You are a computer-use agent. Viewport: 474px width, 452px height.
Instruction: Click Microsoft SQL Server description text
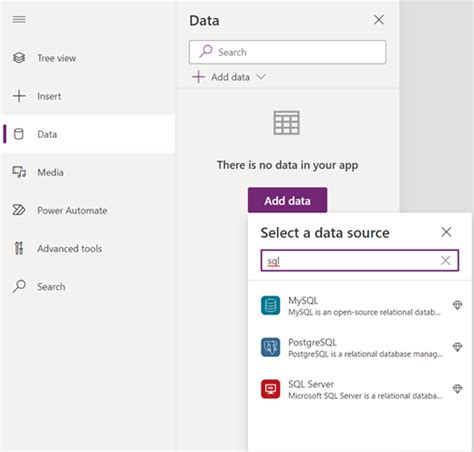point(365,396)
